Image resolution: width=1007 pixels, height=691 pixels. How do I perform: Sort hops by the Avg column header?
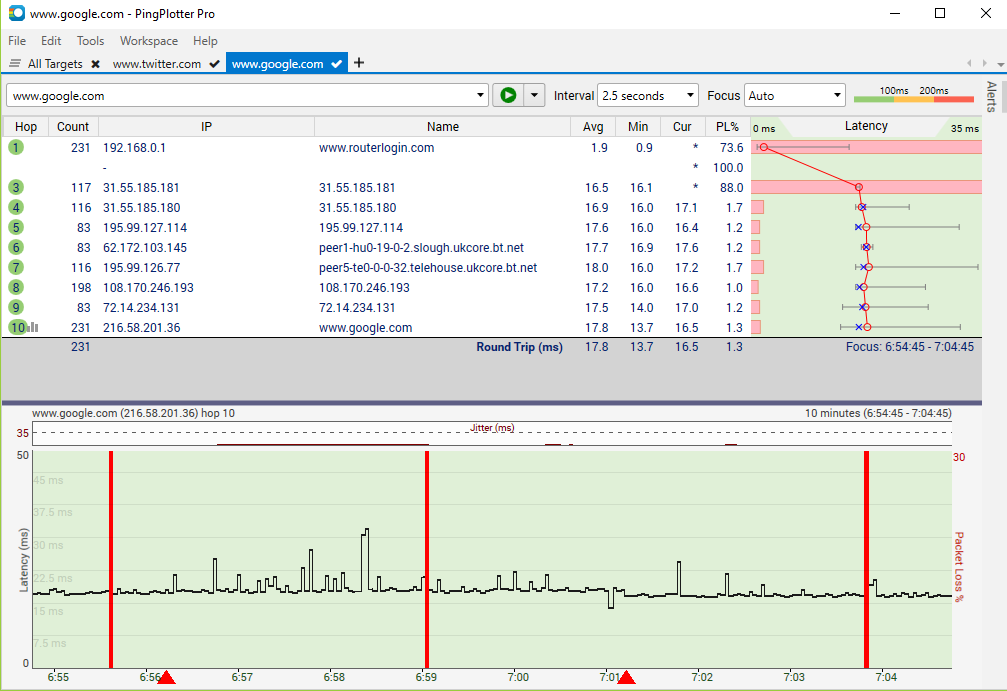tap(593, 126)
